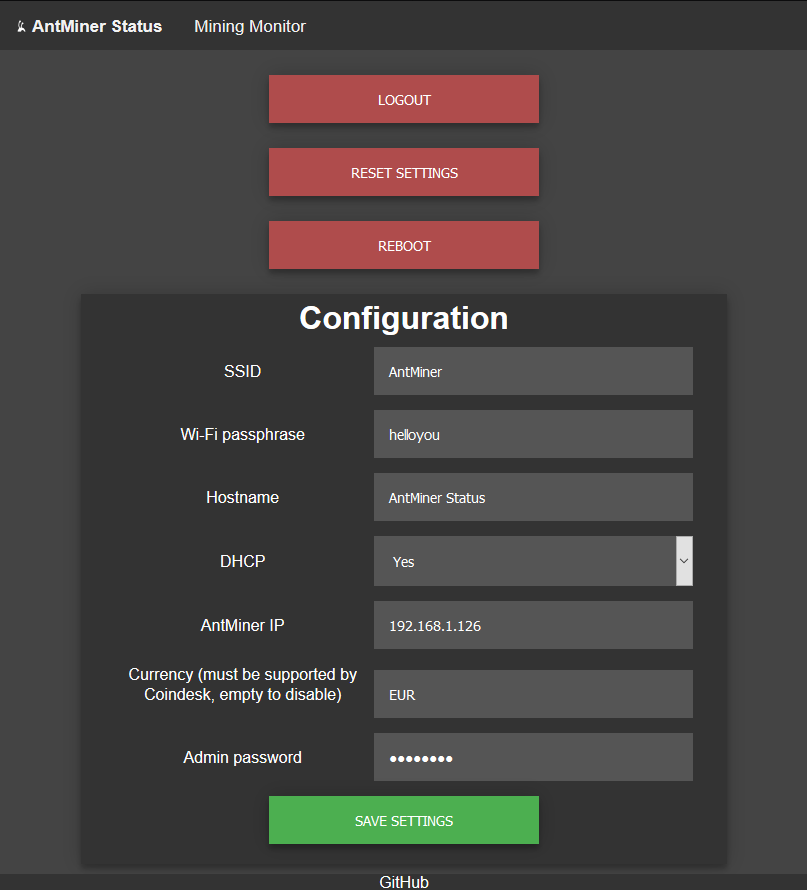807x890 pixels.
Task: Select the Admin password field
Action: (533, 757)
